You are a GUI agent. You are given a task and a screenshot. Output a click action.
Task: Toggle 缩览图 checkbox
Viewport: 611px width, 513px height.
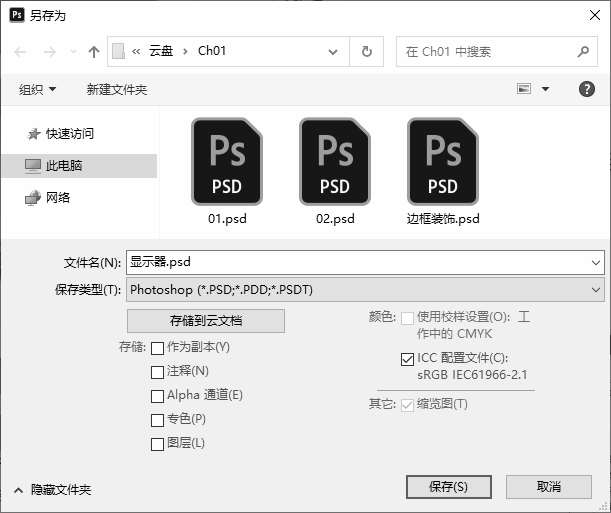[408, 405]
